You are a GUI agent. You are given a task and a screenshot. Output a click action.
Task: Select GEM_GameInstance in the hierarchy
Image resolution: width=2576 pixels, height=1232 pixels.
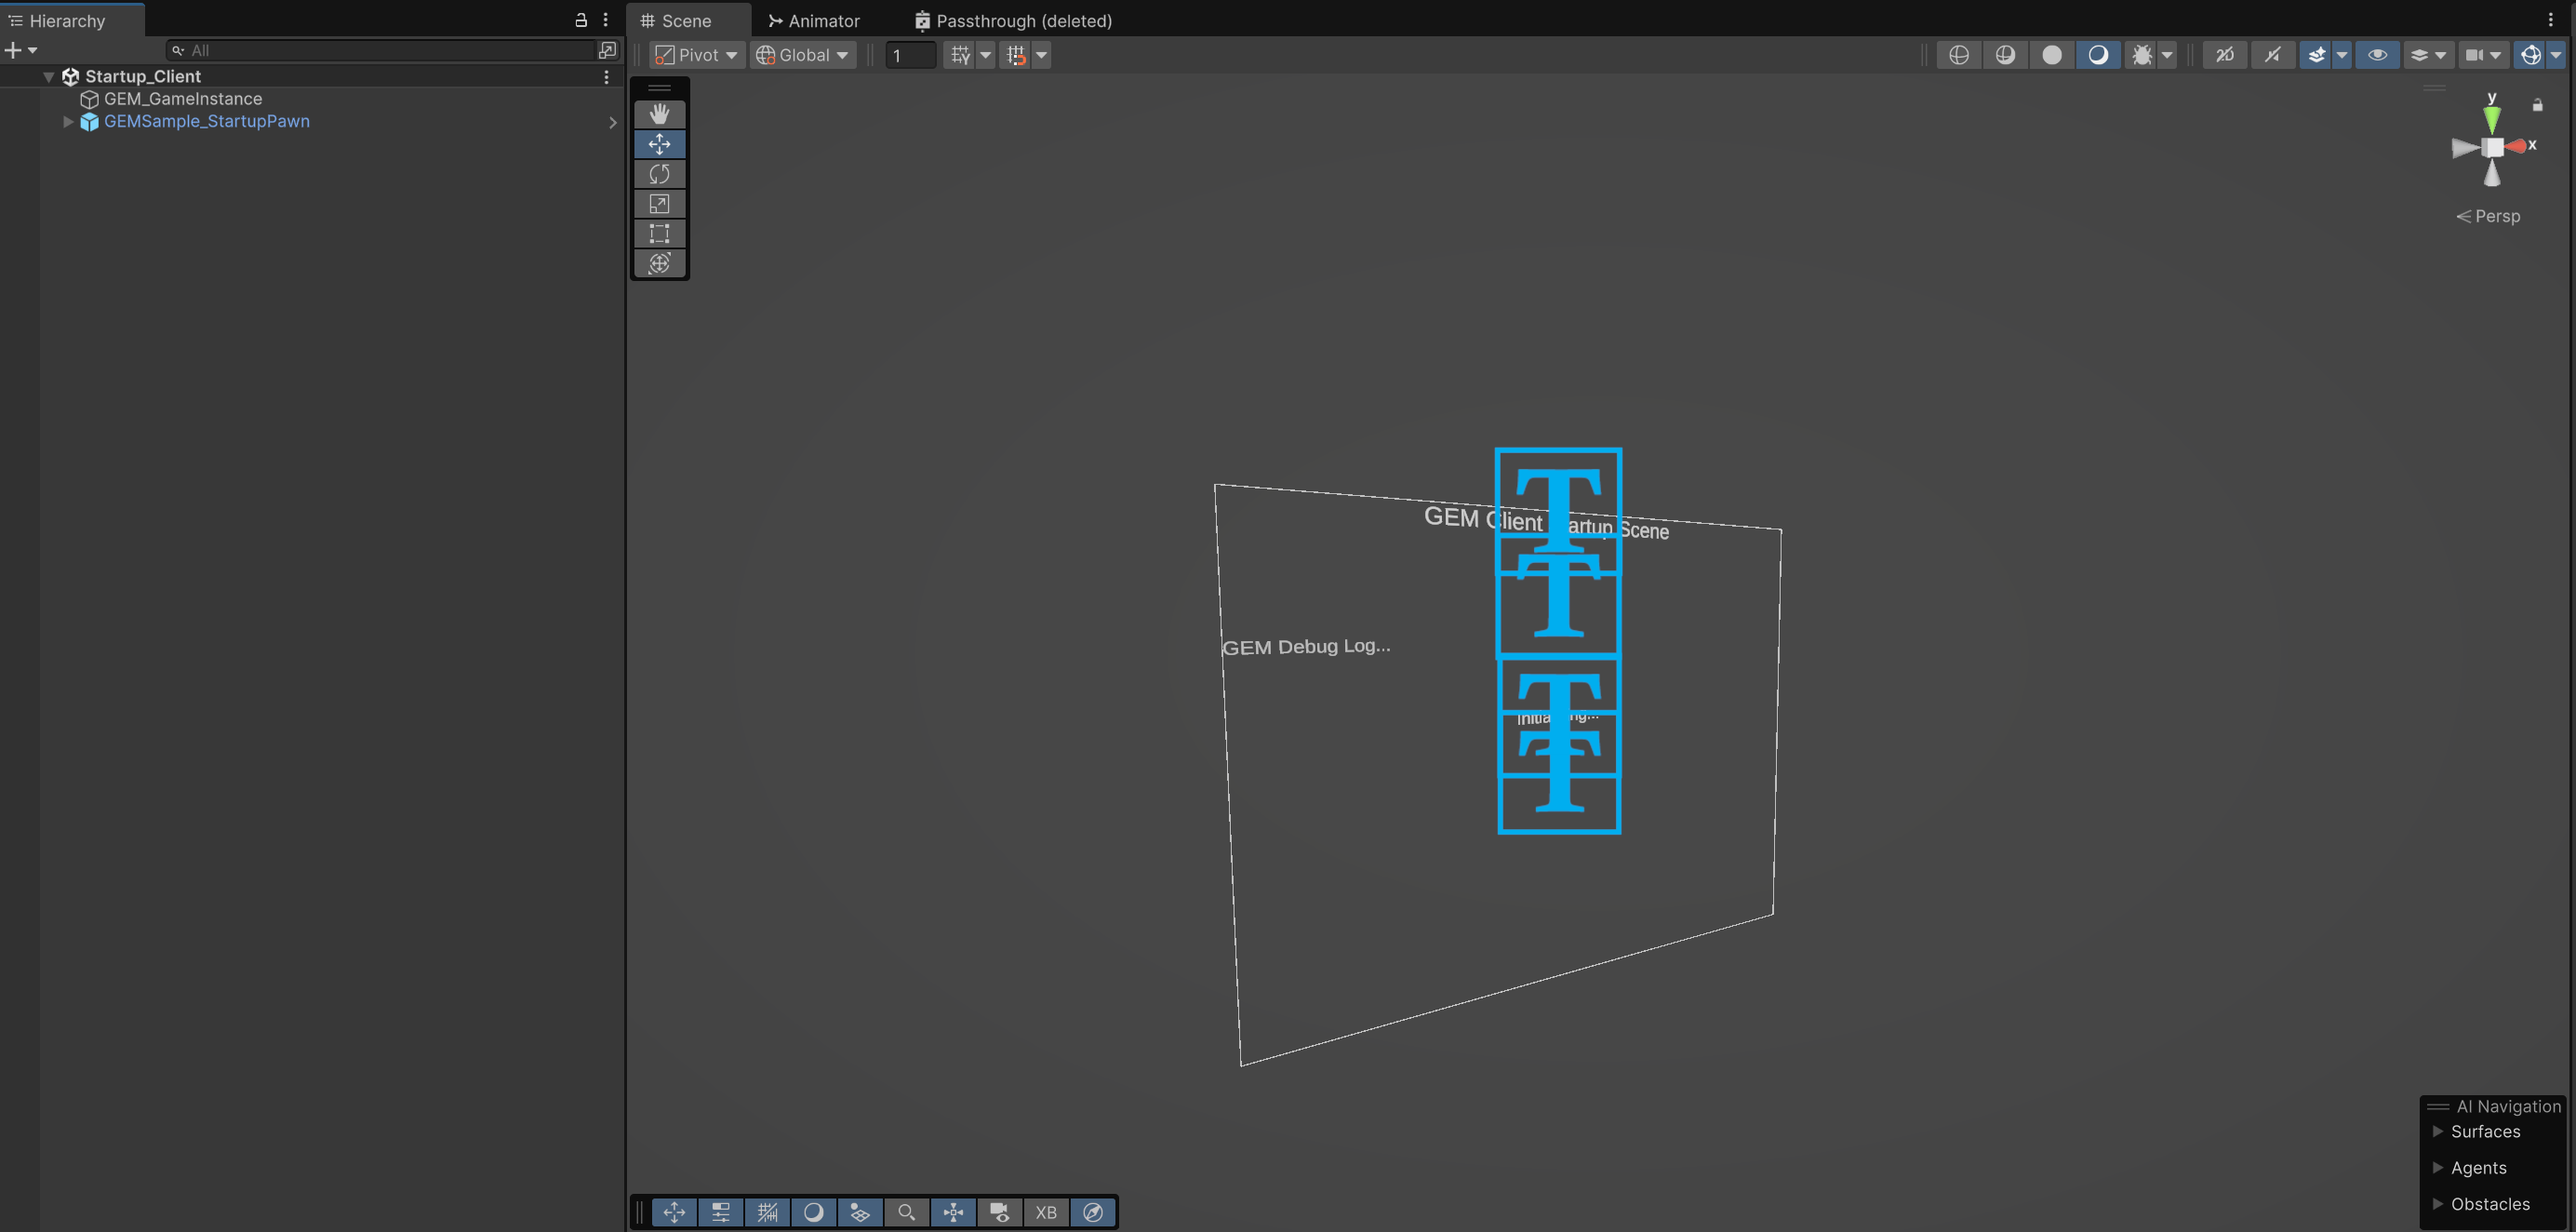click(x=182, y=99)
